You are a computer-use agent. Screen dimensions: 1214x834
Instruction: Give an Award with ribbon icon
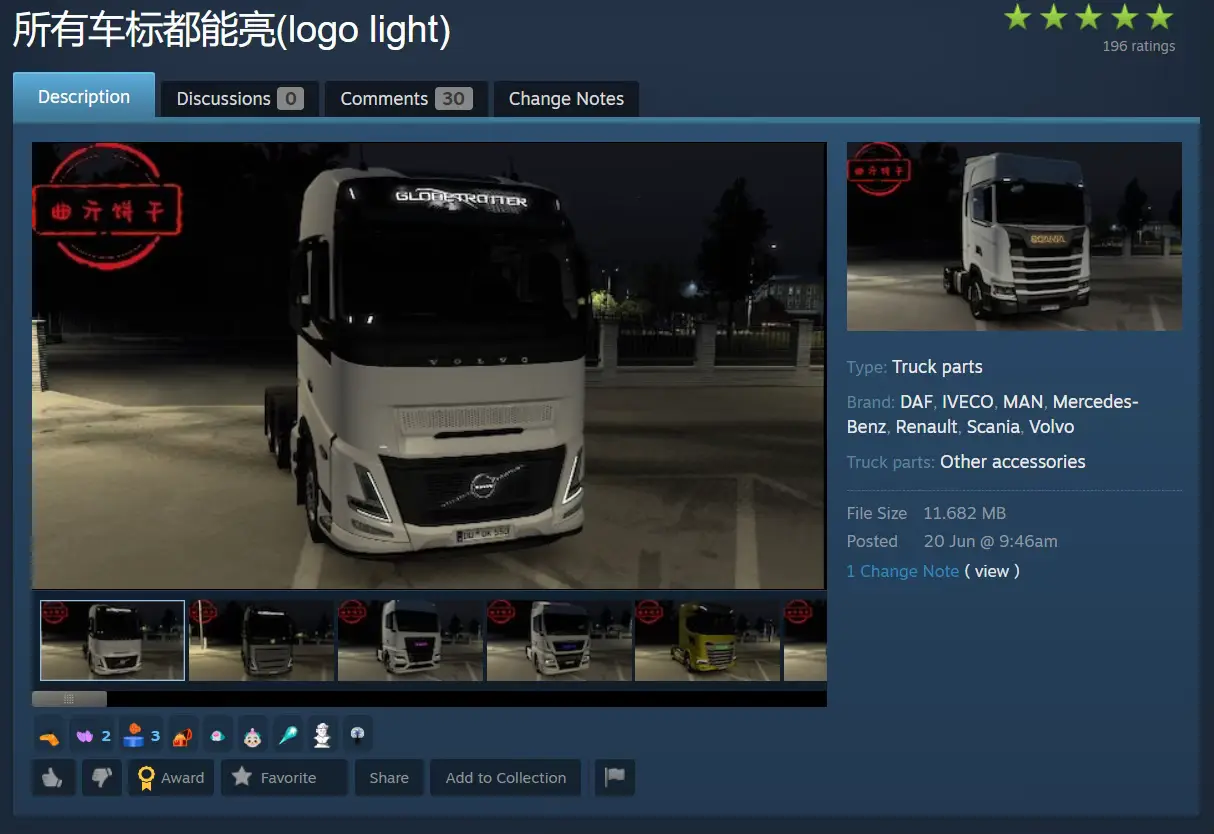(171, 777)
